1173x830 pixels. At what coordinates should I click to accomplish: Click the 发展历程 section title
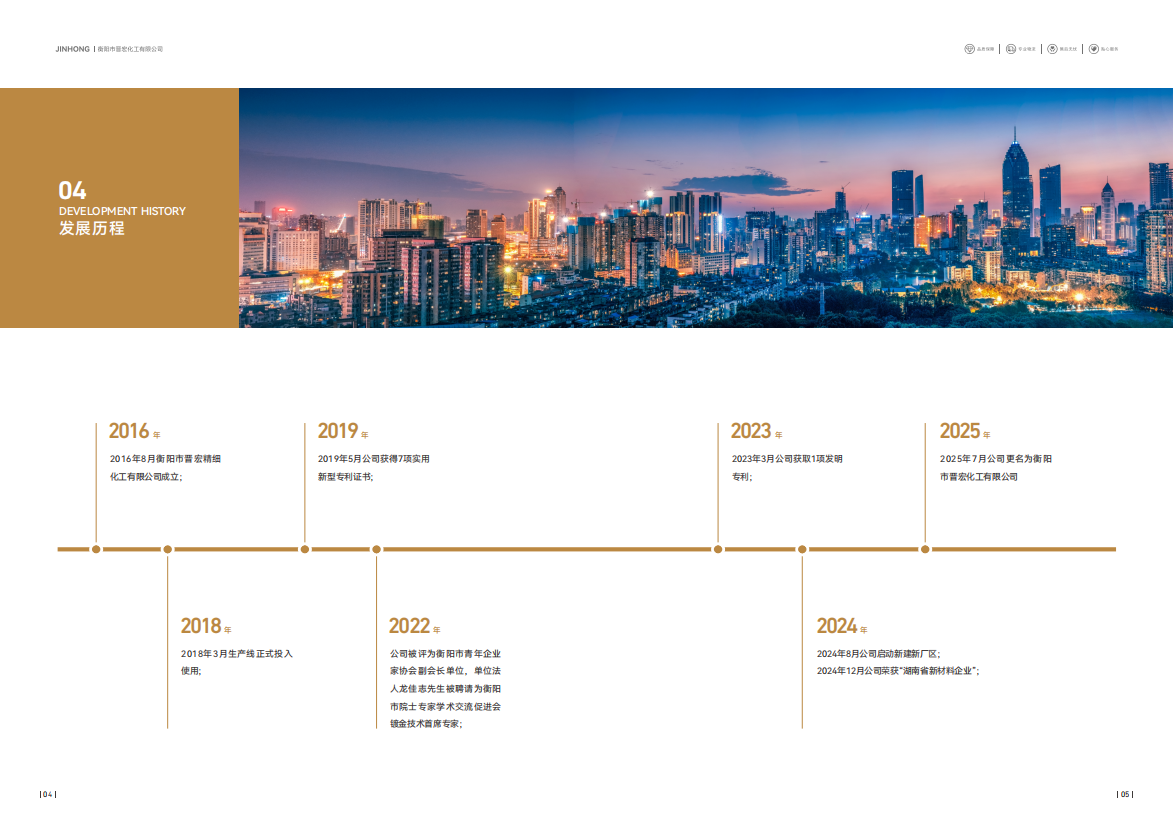(x=92, y=229)
